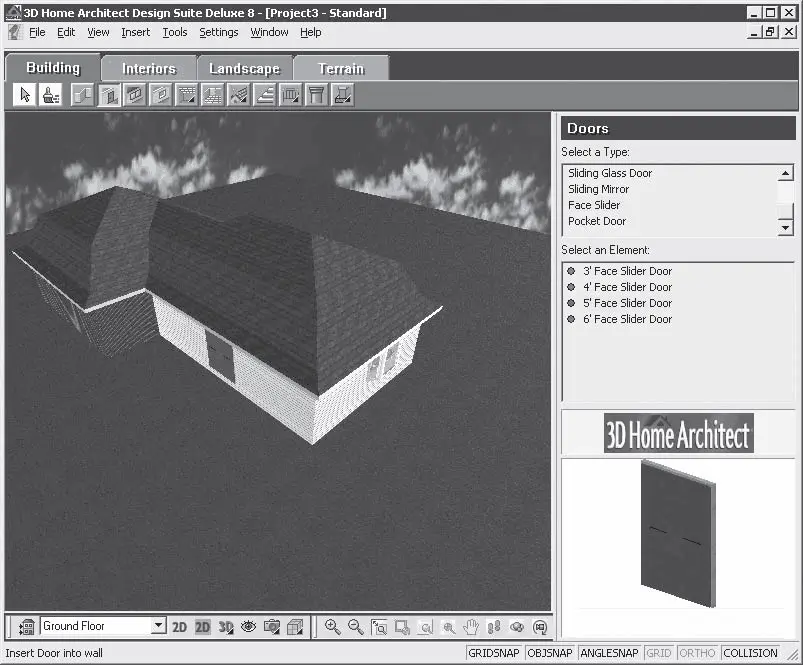Activate the pan hand tool
This screenshot has width=803, height=665.
coord(471,627)
